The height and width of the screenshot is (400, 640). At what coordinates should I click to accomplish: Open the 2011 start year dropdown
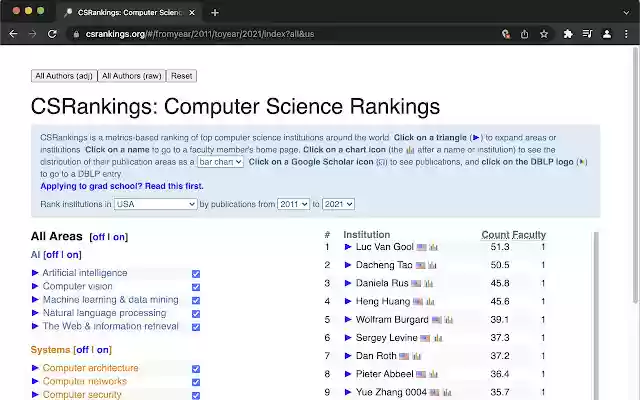pos(293,204)
